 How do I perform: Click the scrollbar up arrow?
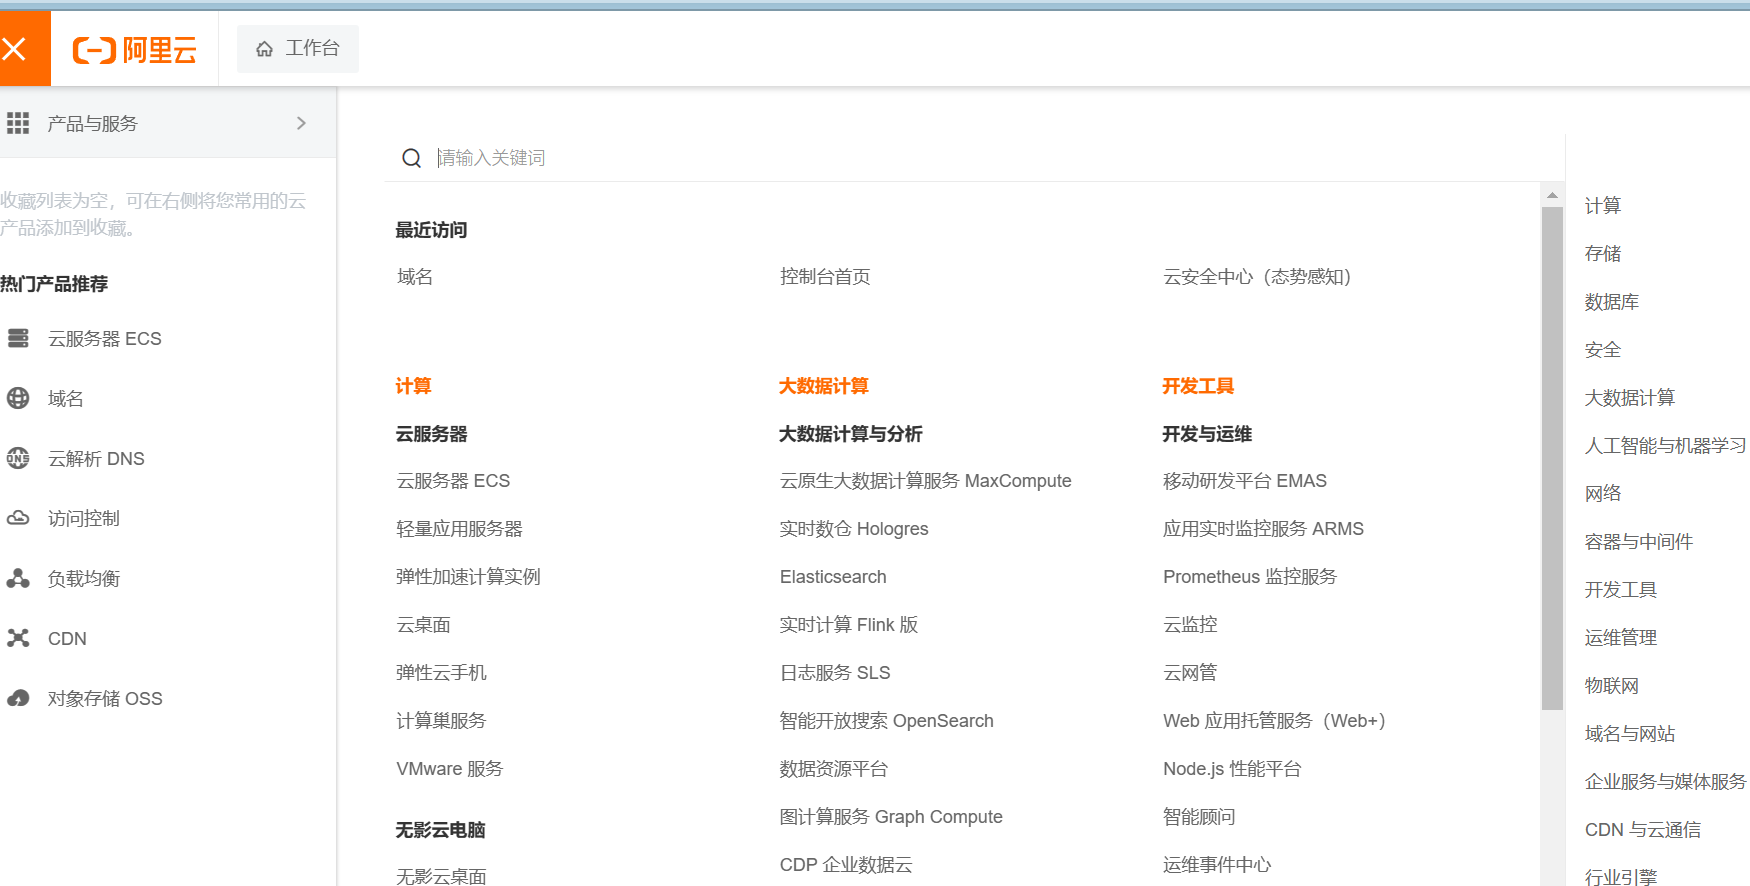1552,196
